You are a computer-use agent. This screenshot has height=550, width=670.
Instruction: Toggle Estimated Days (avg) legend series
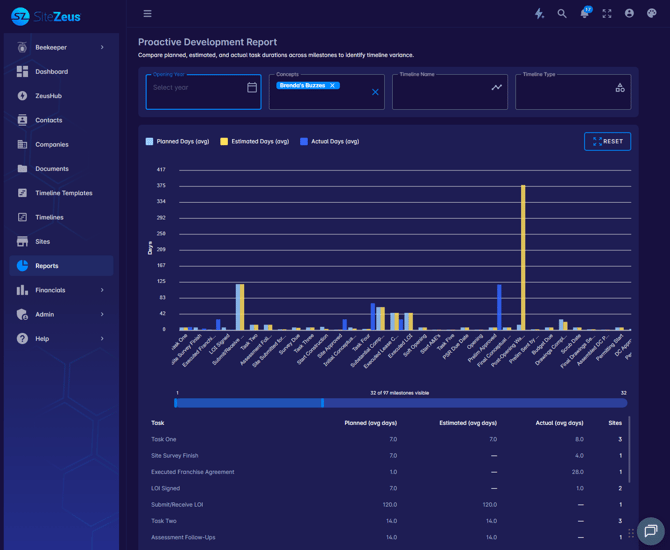255,141
